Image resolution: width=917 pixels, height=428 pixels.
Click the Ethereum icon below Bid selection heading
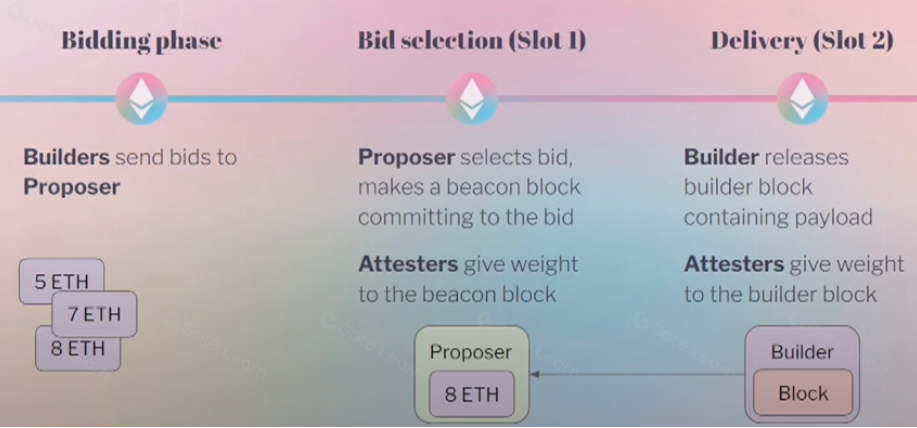click(471, 98)
